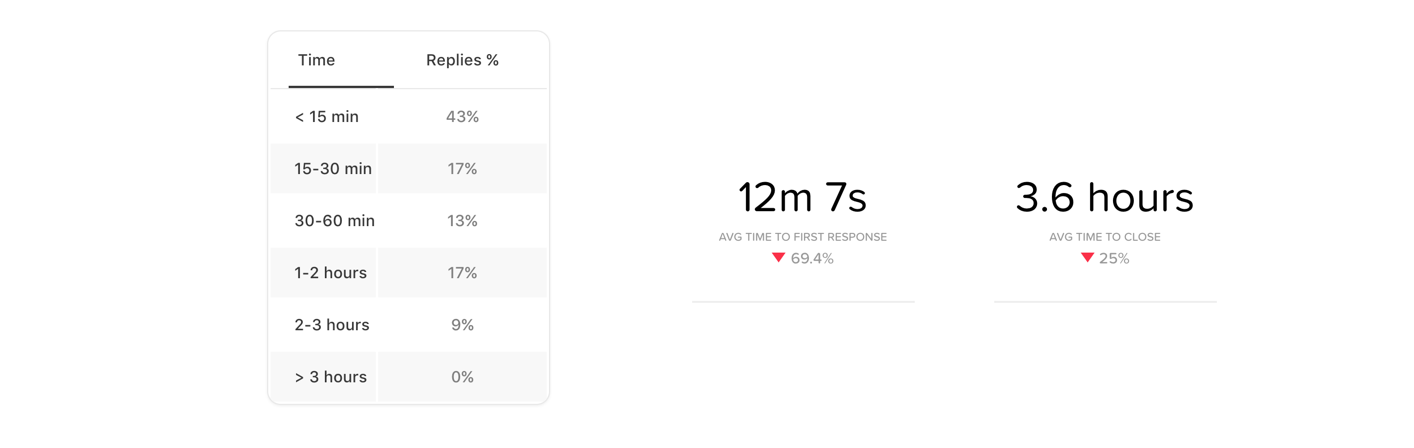This screenshot has width=1414, height=448.
Task: Click the 9% replies value
Action: click(462, 325)
